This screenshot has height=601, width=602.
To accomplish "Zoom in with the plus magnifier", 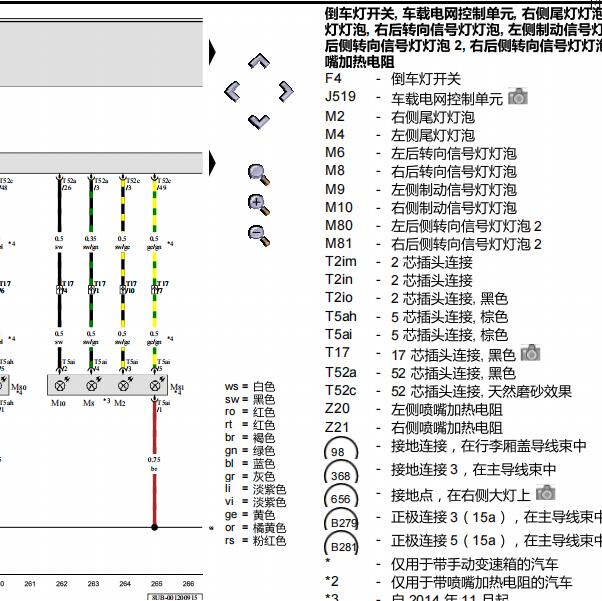I will coord(259,205).
